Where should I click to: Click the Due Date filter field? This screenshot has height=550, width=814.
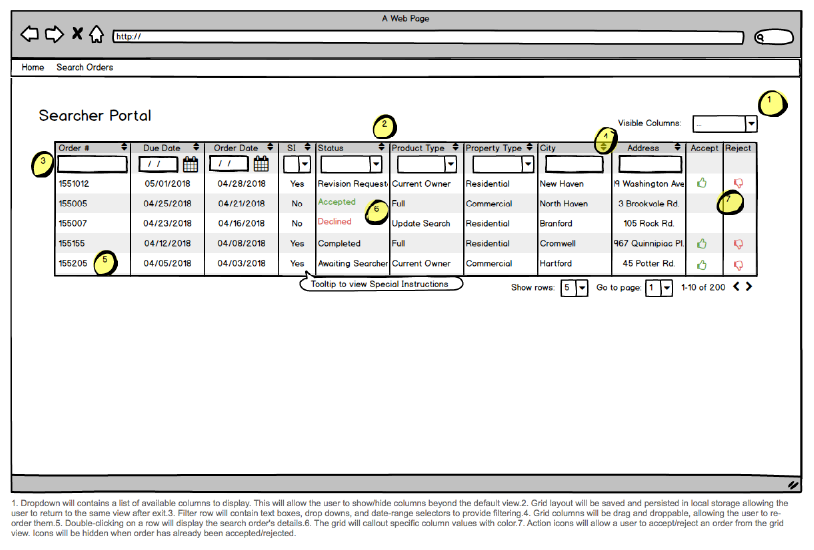[158, 165]
